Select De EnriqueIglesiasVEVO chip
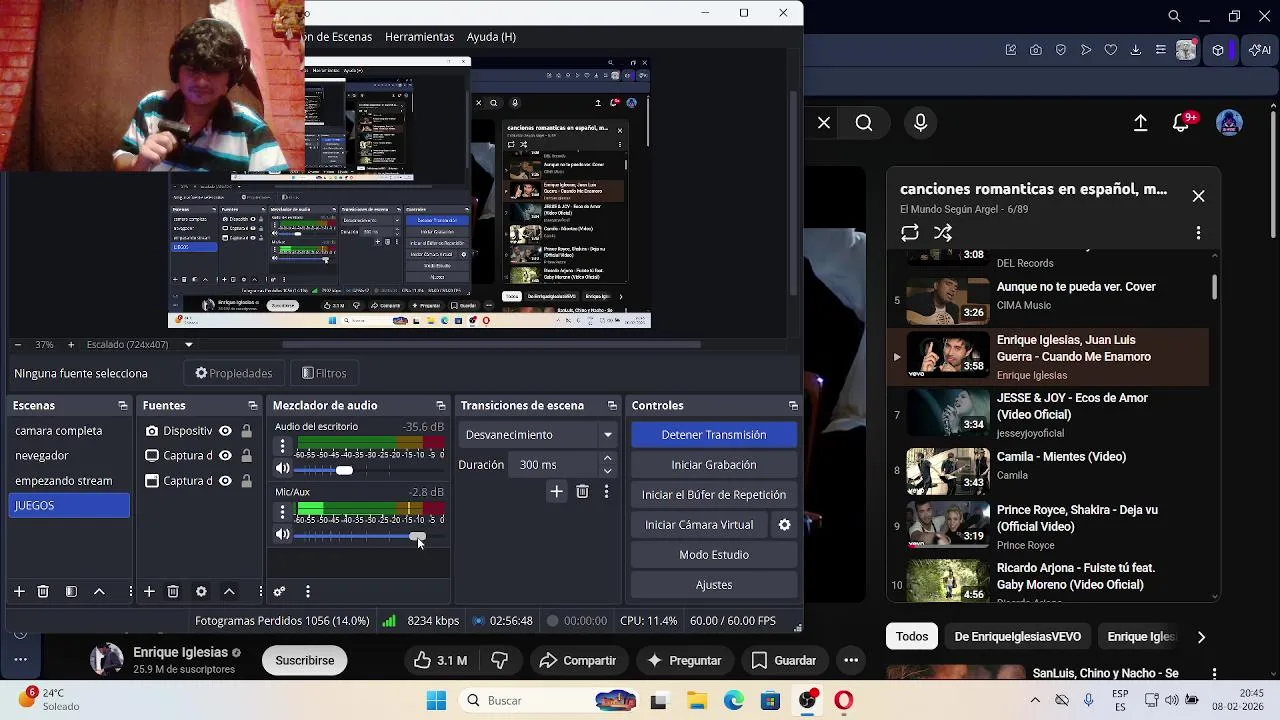1280x720 pixels. 1017,637
